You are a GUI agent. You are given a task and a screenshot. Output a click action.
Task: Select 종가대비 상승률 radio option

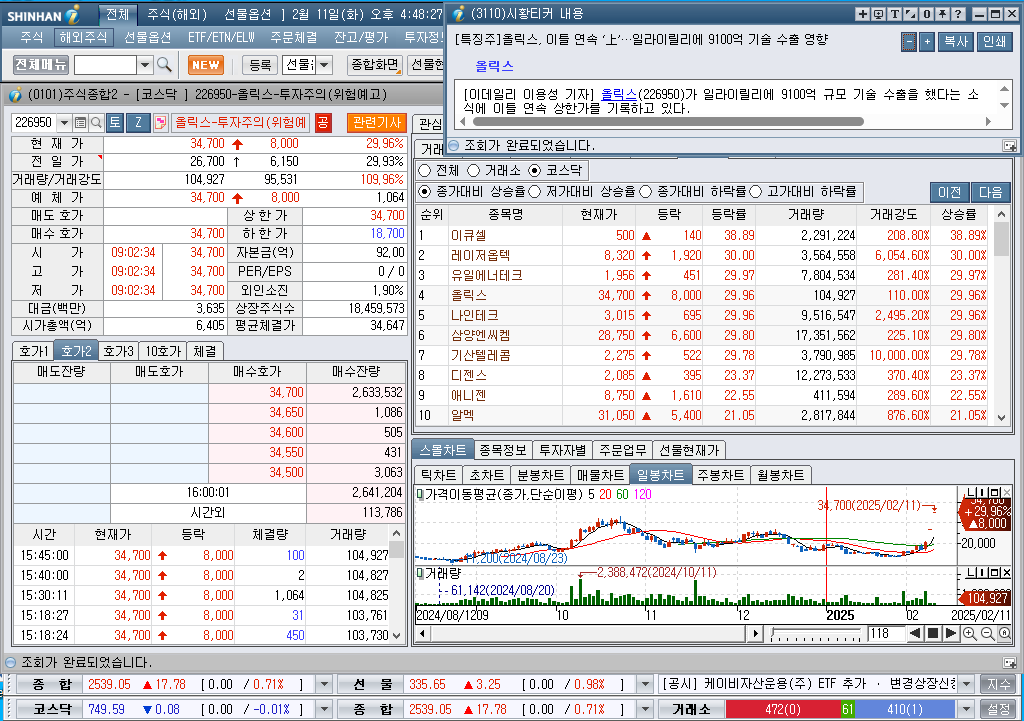(425, 191)
